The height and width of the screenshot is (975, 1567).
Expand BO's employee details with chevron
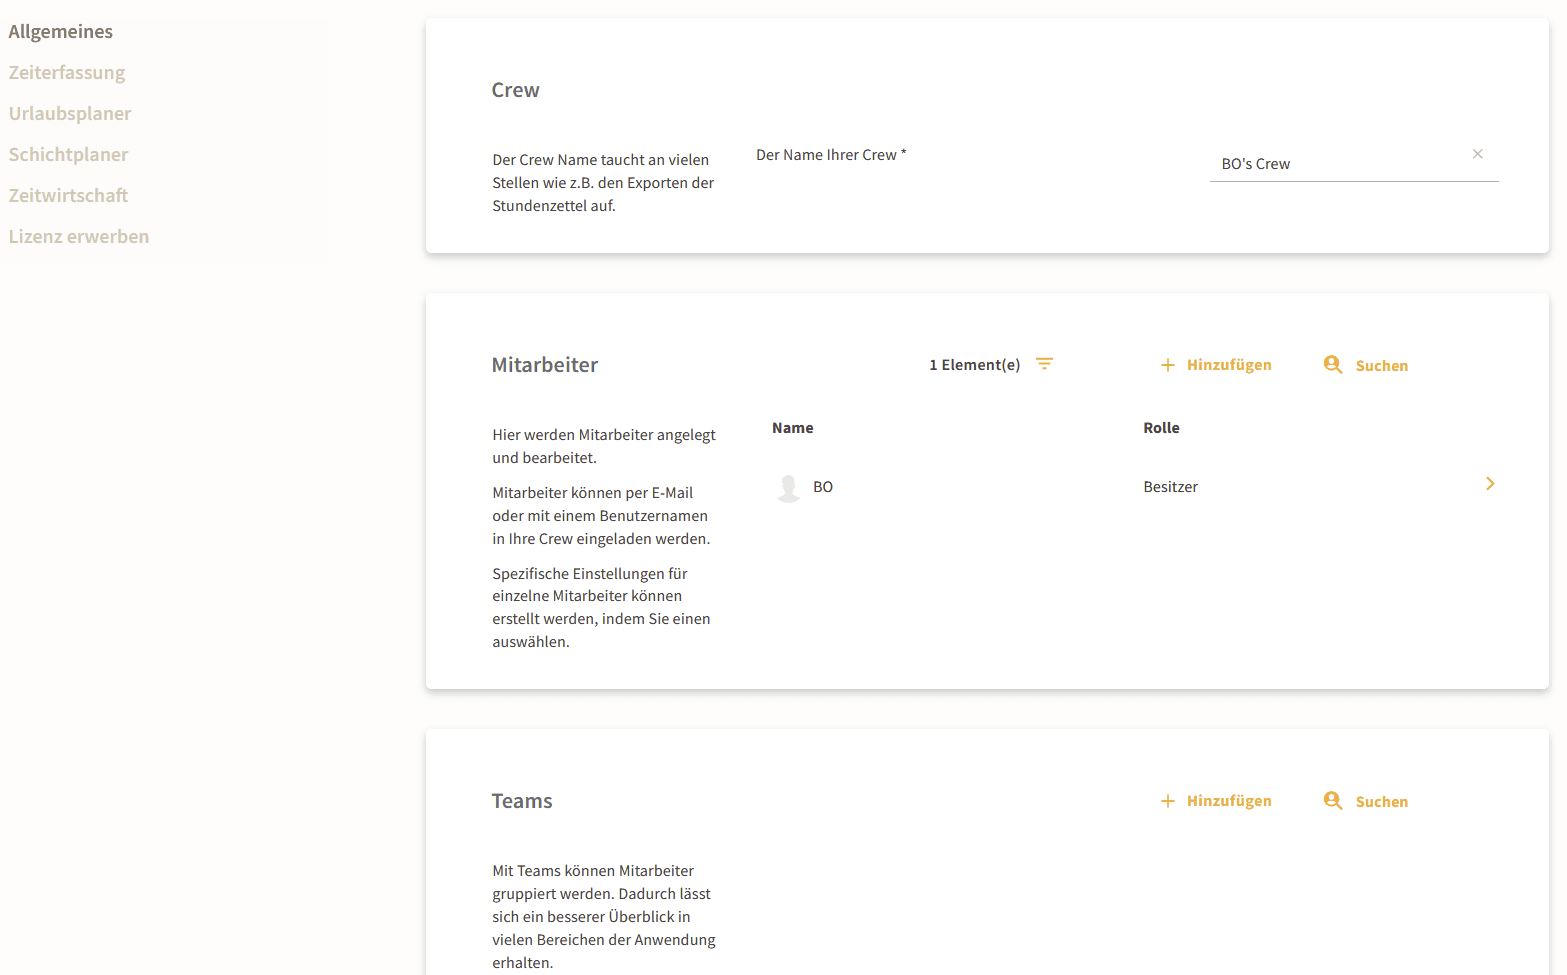(1489, 484)
